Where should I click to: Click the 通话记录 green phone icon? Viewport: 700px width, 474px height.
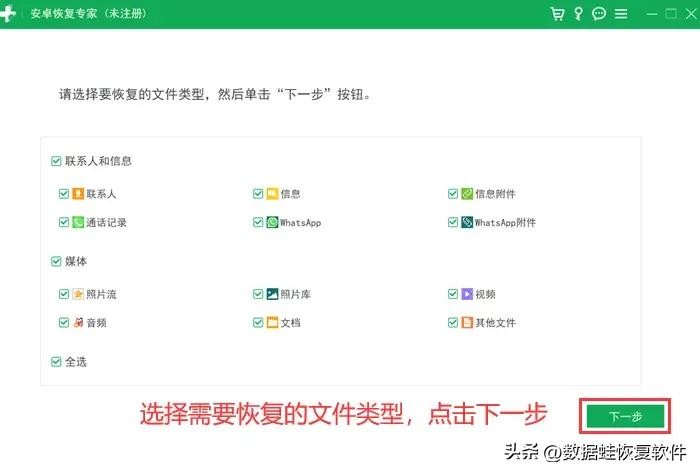tap(78, 222)
